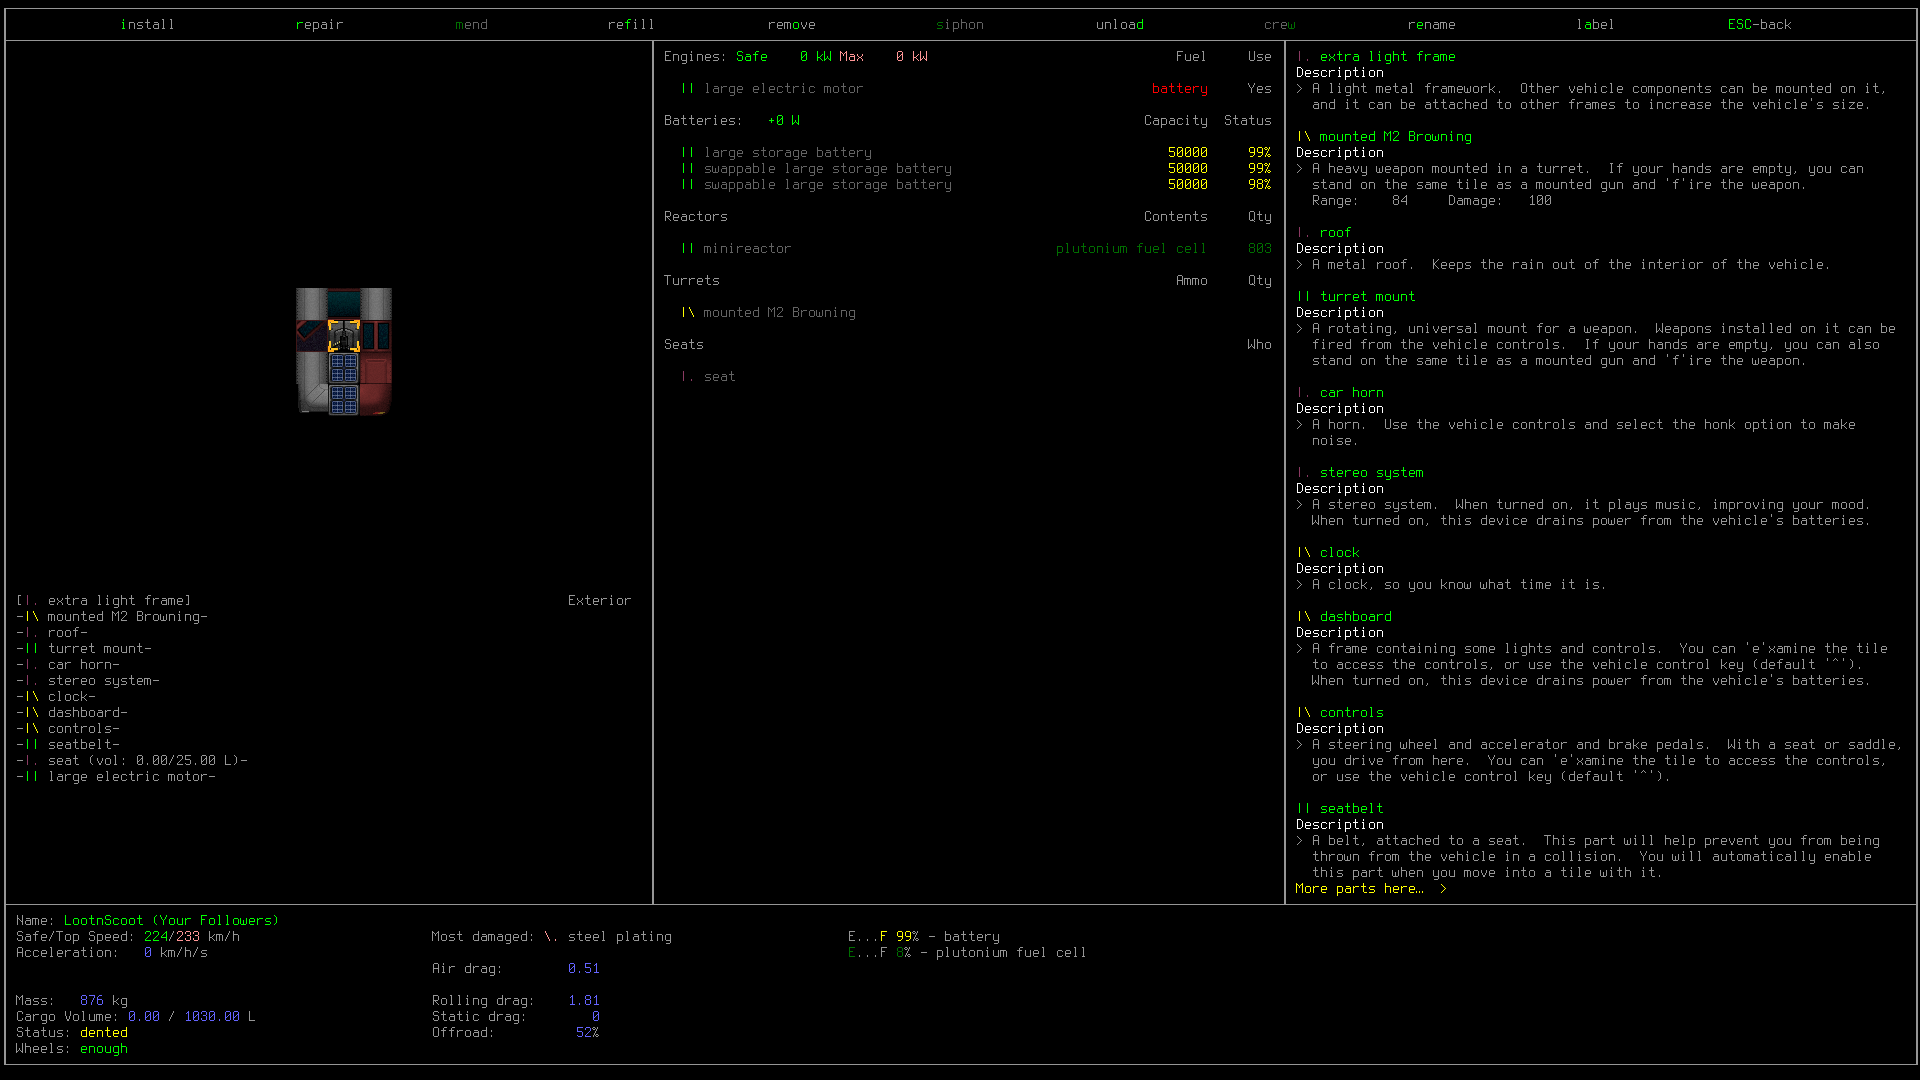
Task: Click the Offroad 52% value
Action: 587,1033
